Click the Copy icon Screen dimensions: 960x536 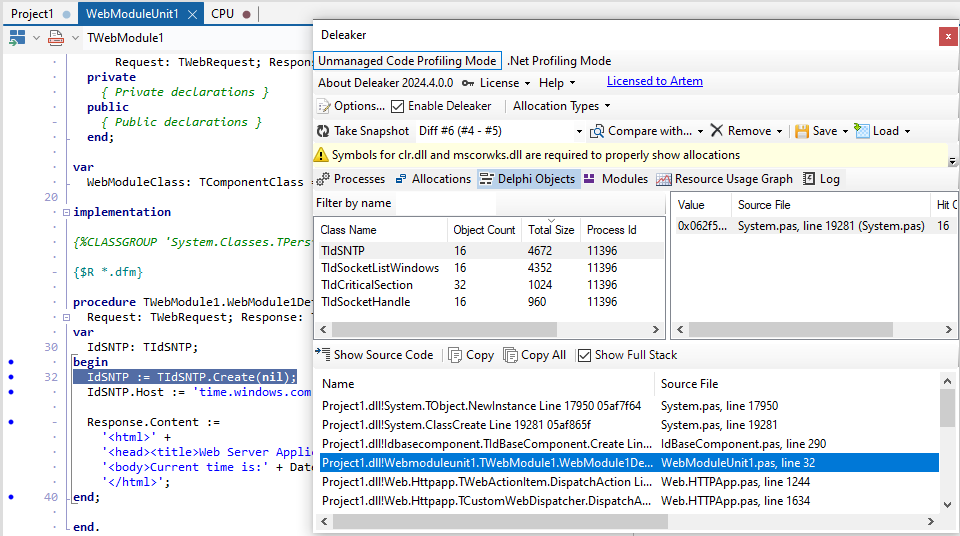455,355
